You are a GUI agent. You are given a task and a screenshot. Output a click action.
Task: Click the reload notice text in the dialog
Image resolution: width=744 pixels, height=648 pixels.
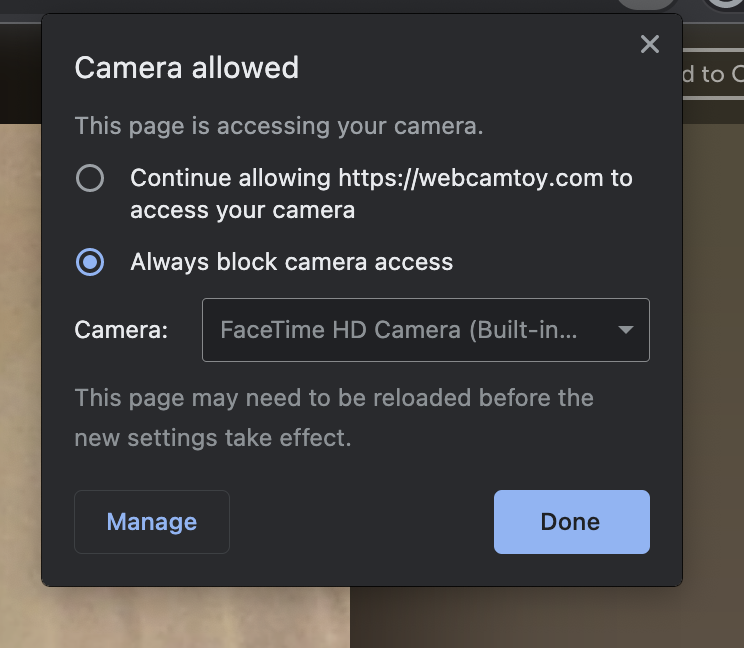click(334, 417)
